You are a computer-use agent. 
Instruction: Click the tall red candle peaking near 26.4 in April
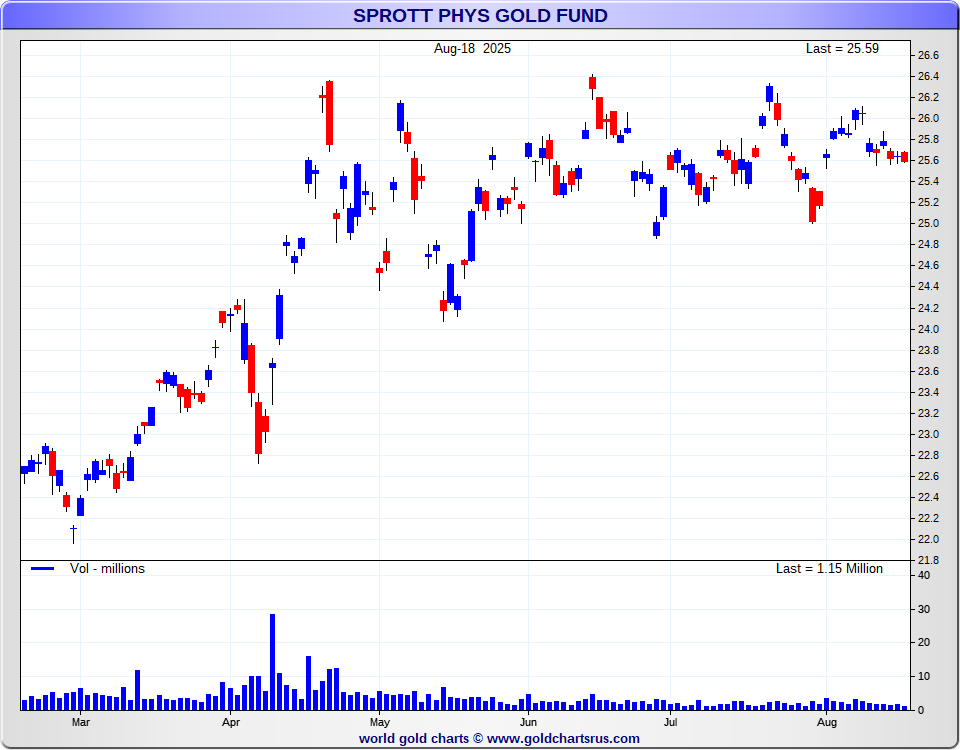pyautogui.click(x=329, y=115)
